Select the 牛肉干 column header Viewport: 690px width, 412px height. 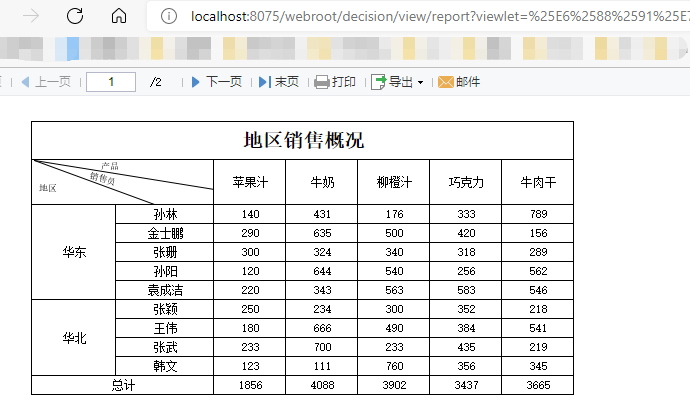coord(538,182)
